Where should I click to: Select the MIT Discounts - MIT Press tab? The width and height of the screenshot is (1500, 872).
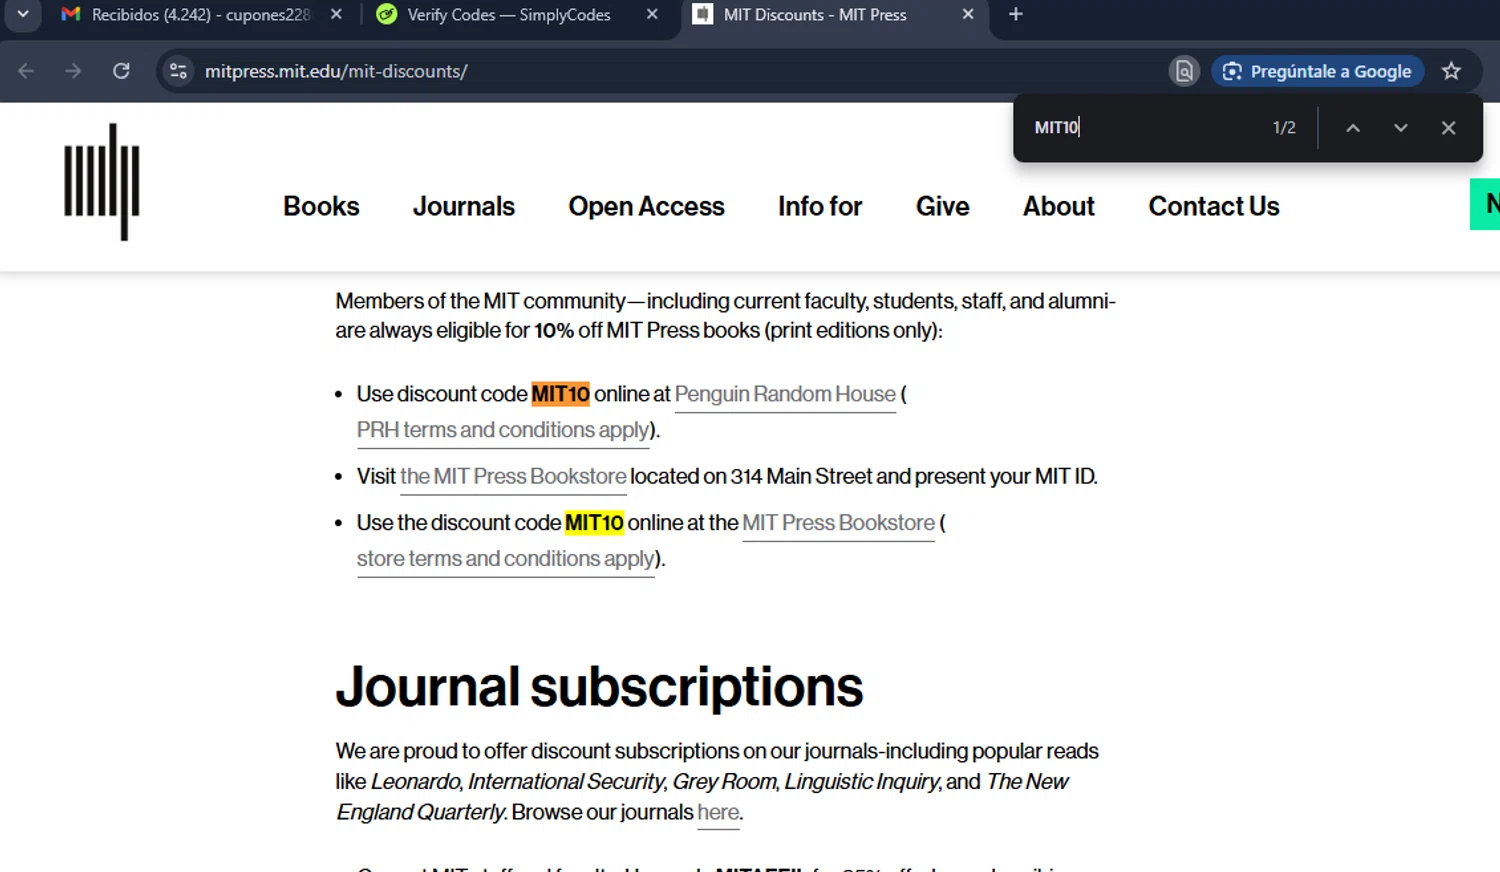(815, 15)
